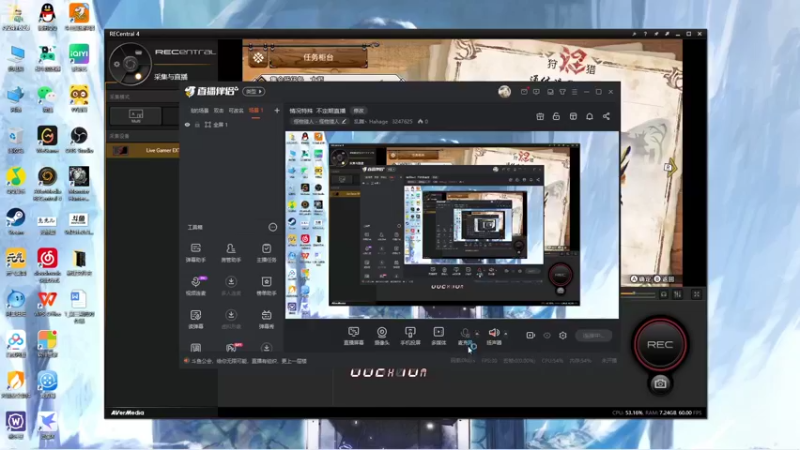Open the RECentral audio mixer icon
Viewport: 800px width, 450px height.
click(678, 294)
